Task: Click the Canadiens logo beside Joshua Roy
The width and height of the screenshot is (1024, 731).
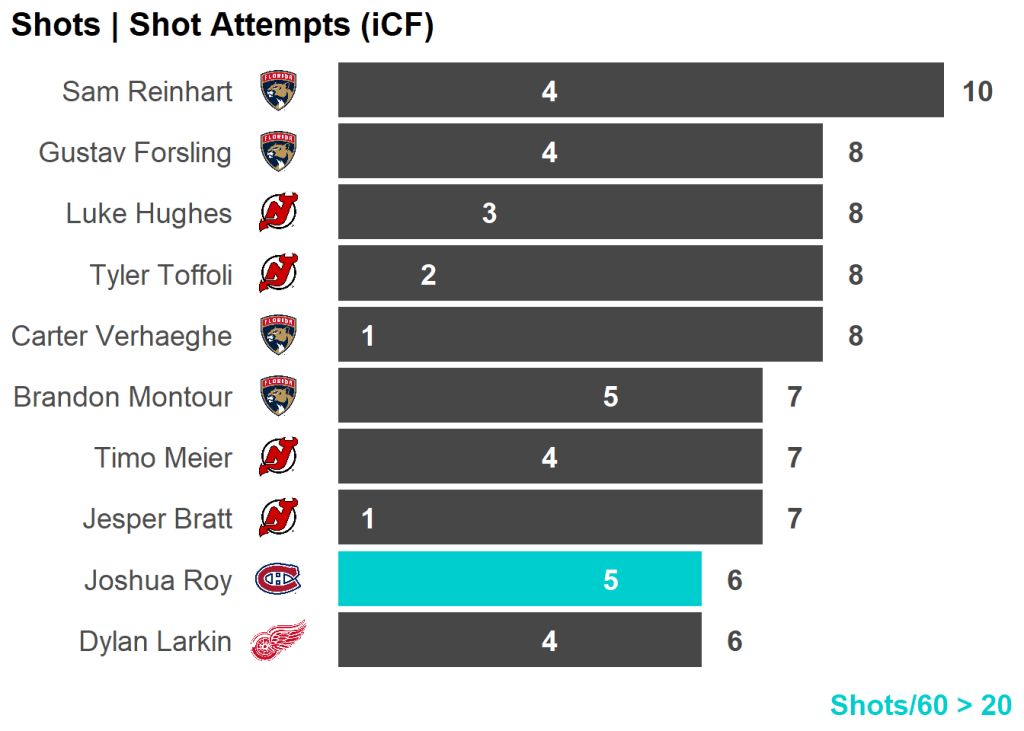Action: 277,579
